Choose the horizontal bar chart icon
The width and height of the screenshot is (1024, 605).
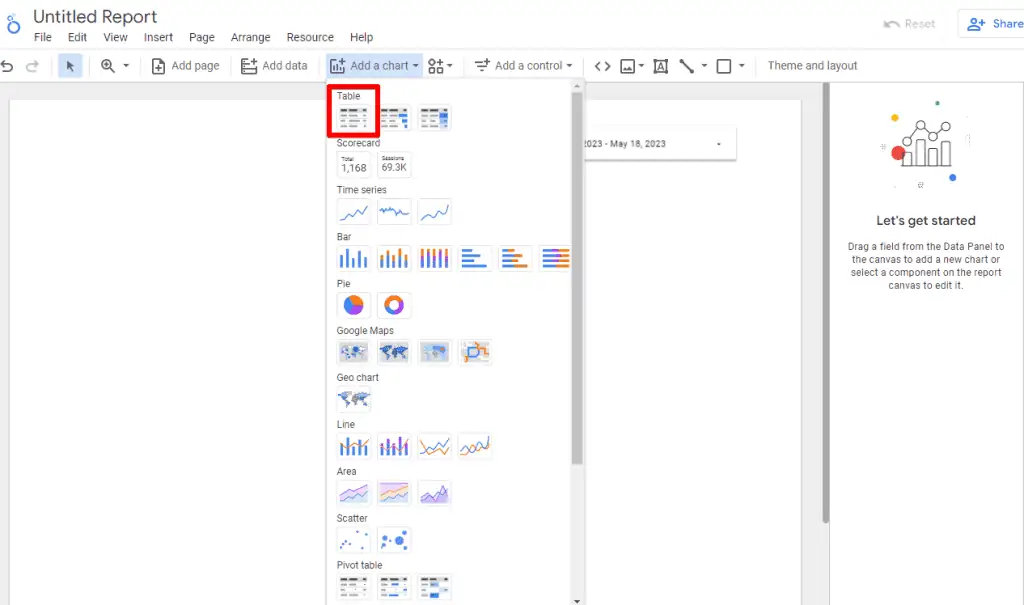[474, 259]
